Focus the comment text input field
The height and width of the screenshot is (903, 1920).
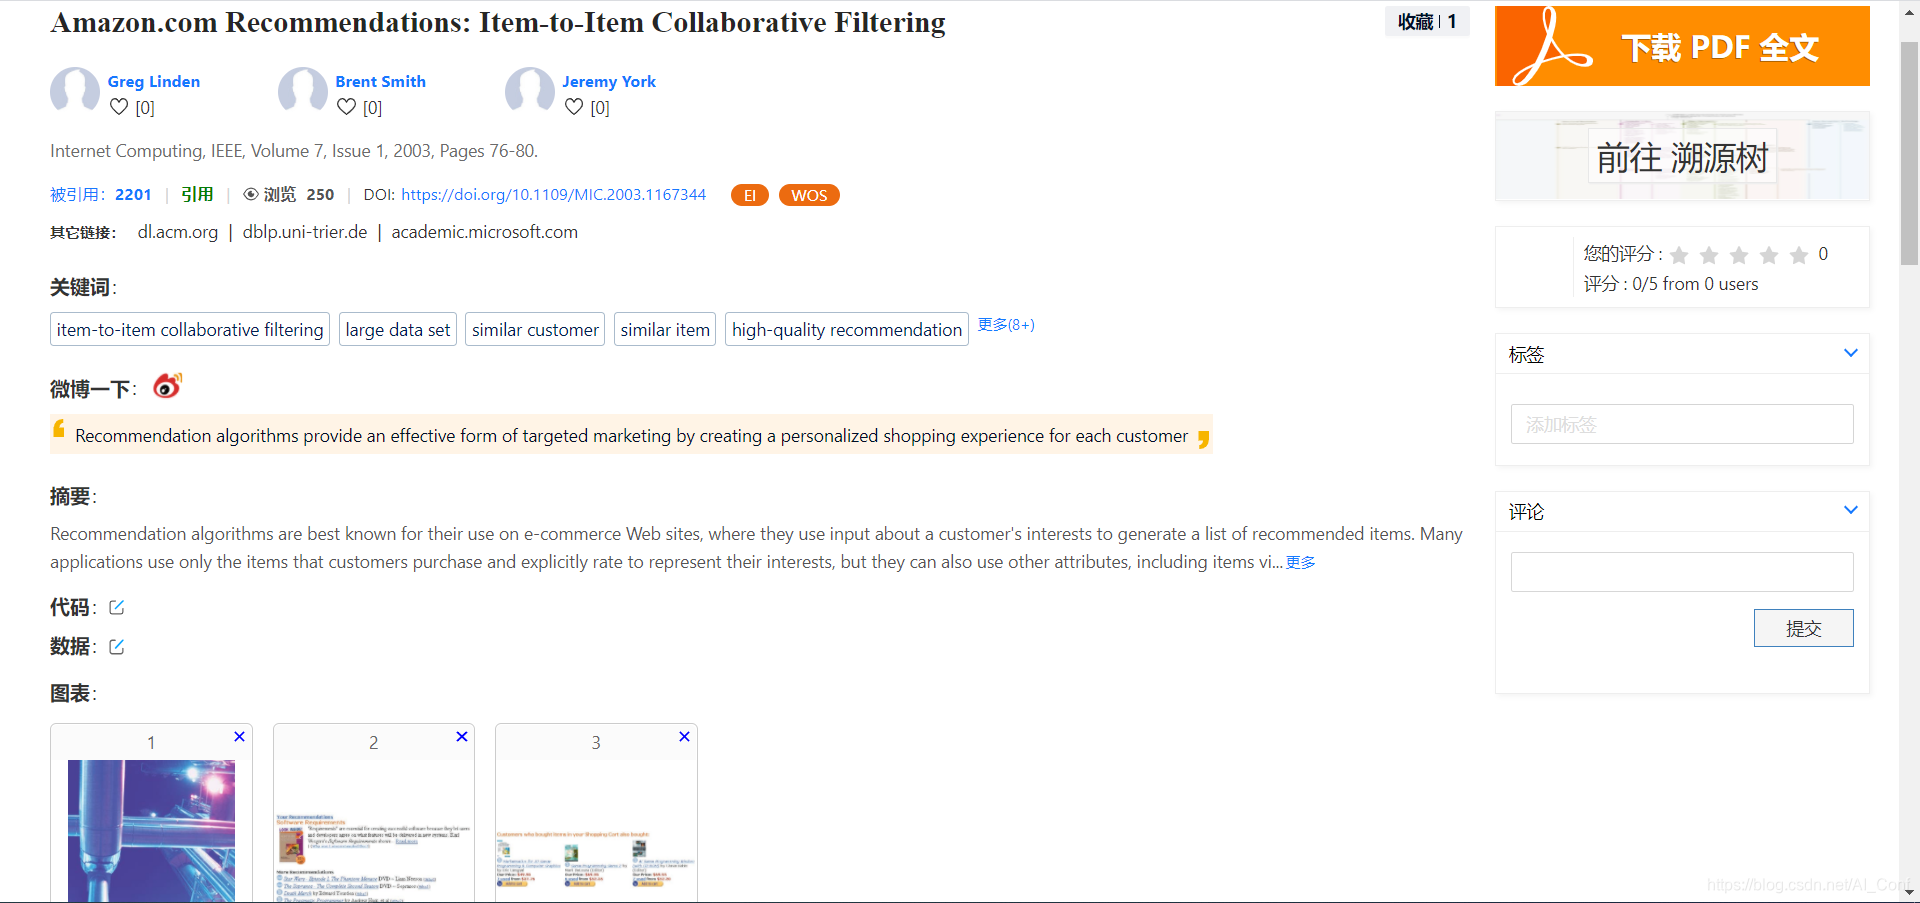[1682, 572]
